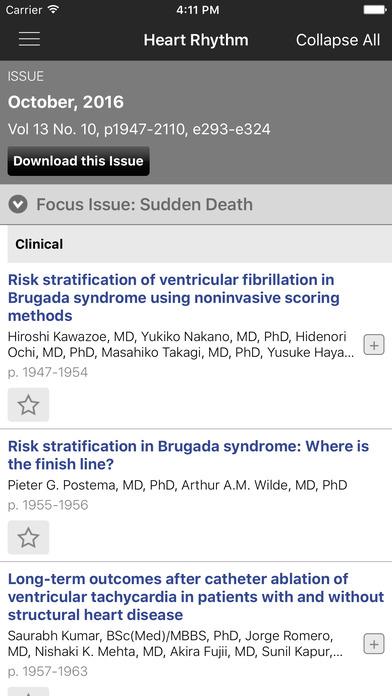The width and height of the screenshot is (392, 696).
Task: Tap the partially visible star at bottom
Action: pyautogui.click(x=28, y=692)
